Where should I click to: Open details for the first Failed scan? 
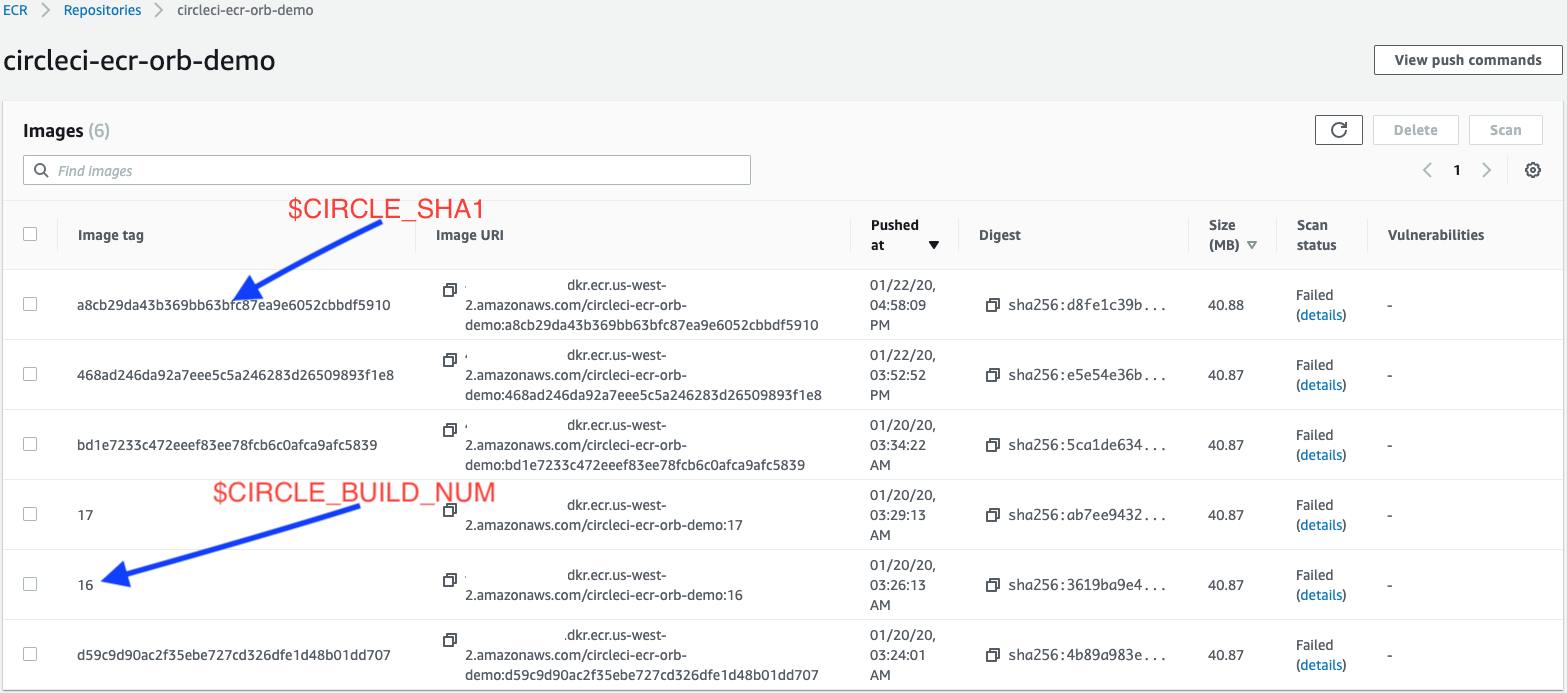tap(1320, 314)
